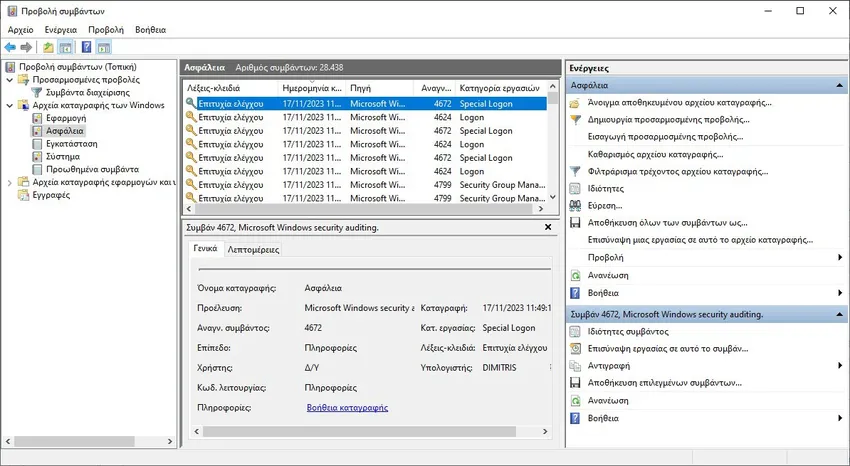Collapse the Ασφάλεια actions section
The height and width of the screenshot is (466, 850).
pyautogui.click(x=839, y=86)
